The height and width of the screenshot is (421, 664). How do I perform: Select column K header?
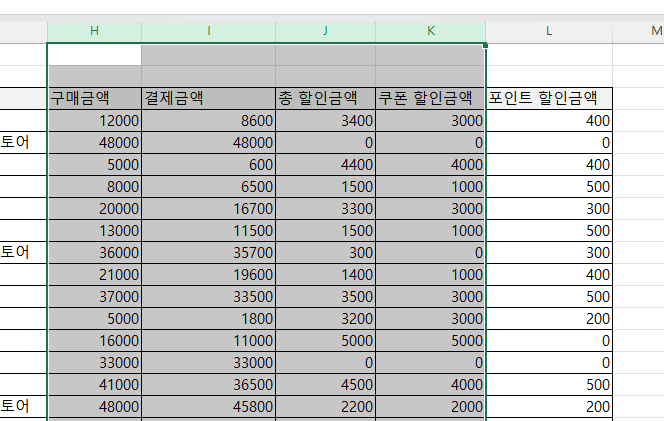[431, 31]
